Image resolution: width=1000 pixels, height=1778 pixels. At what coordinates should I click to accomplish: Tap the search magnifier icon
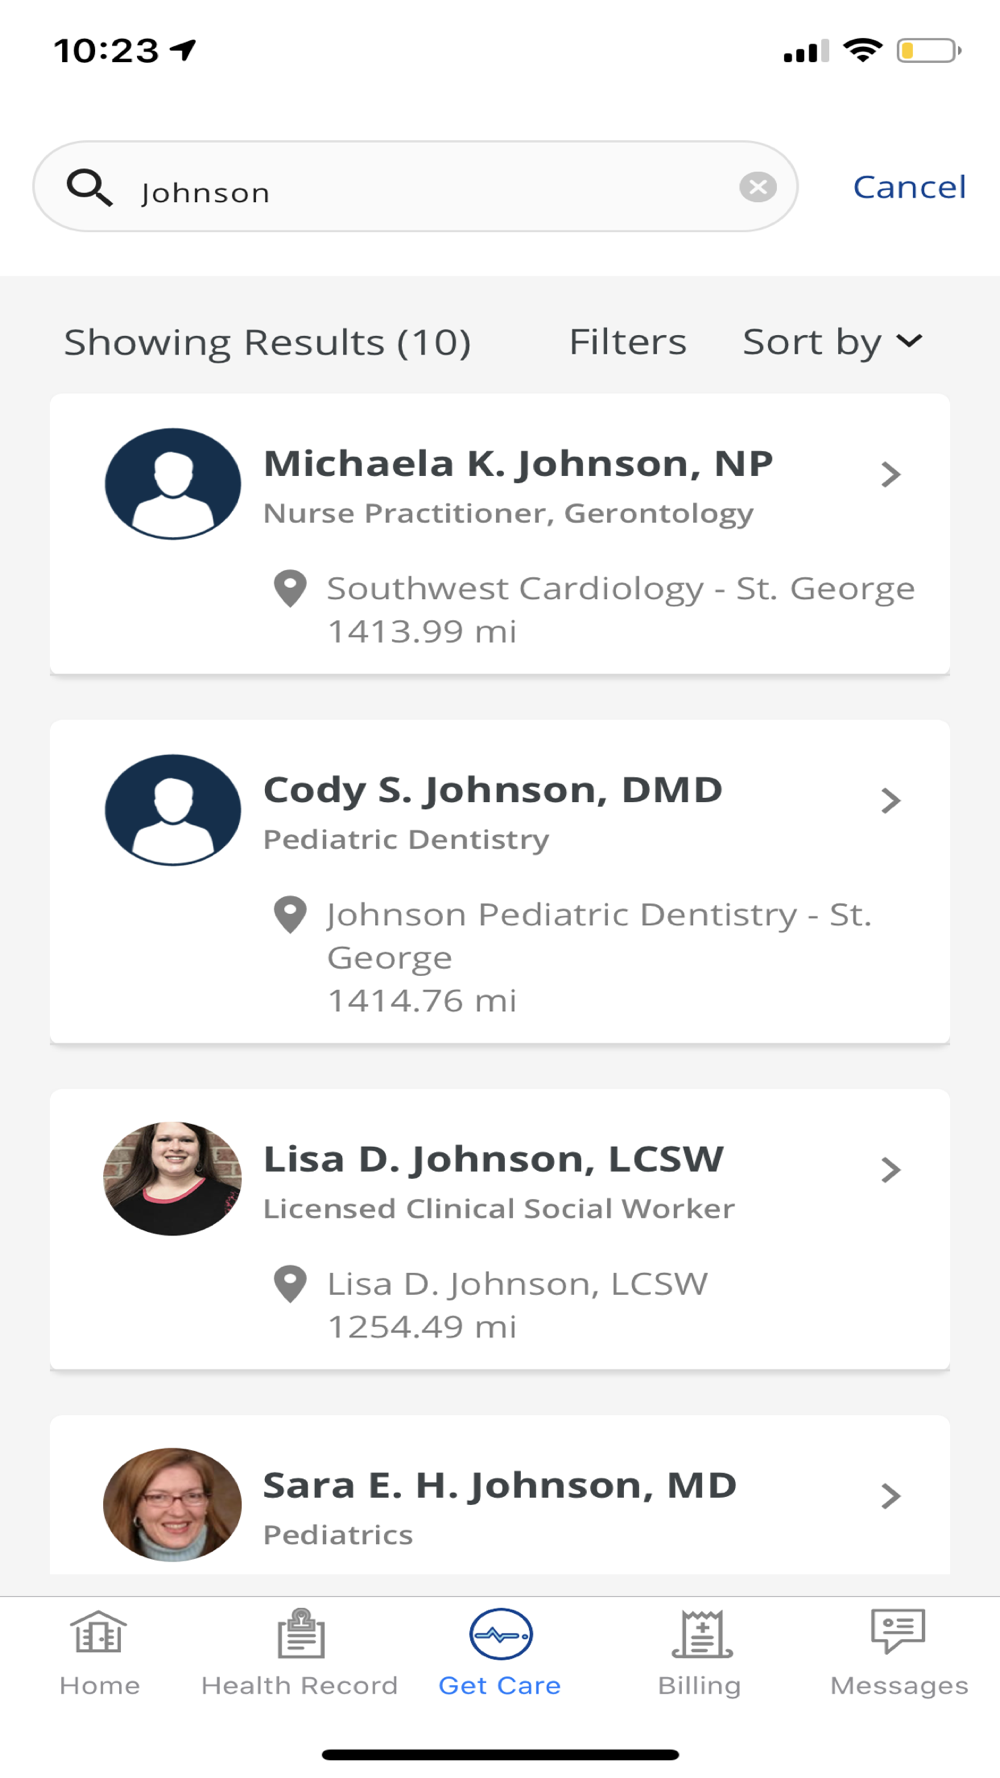89,187
